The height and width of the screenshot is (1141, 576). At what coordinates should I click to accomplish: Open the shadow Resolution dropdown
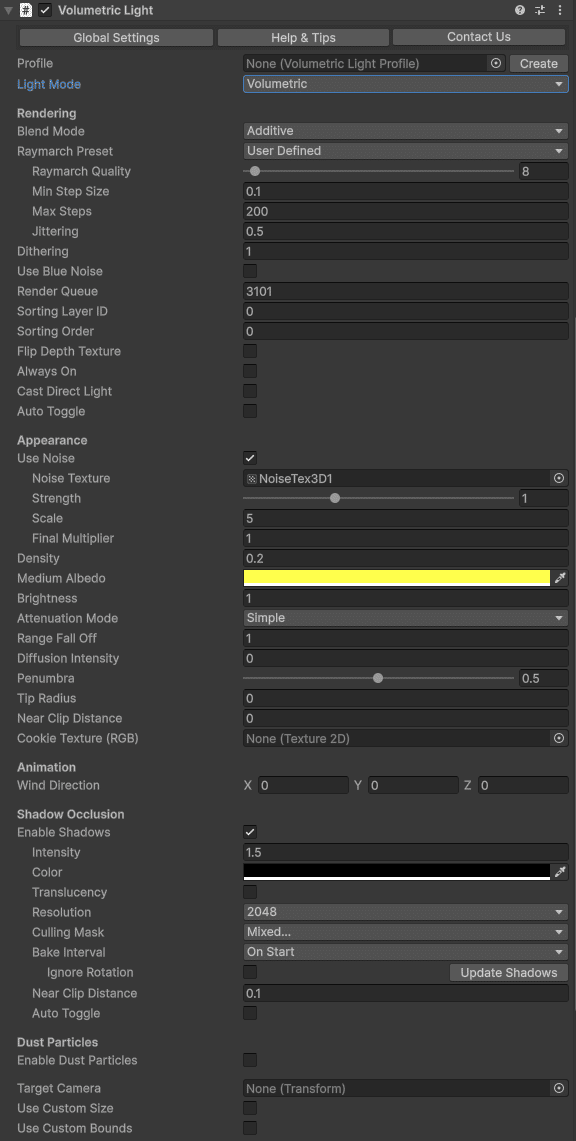pyautogui.click(x=405, y=912)
